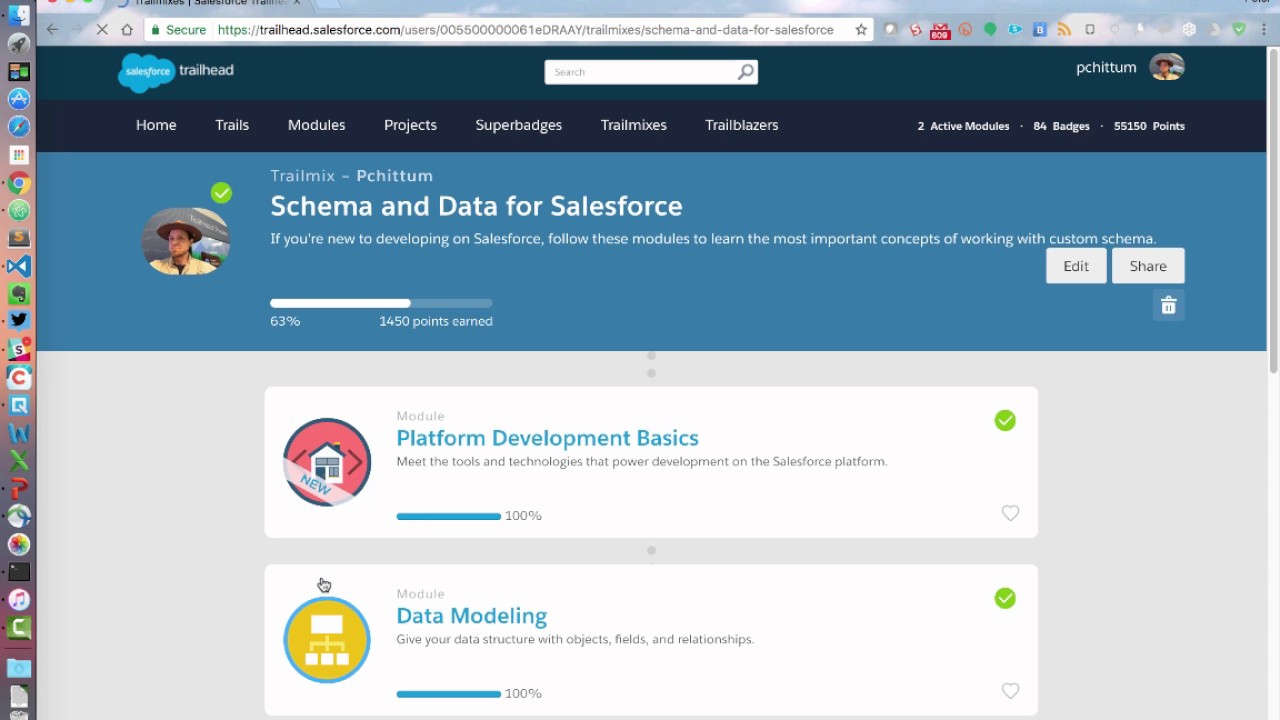Open iTunes from the dock
1280x720 pixels.
[x=19, y=600]
